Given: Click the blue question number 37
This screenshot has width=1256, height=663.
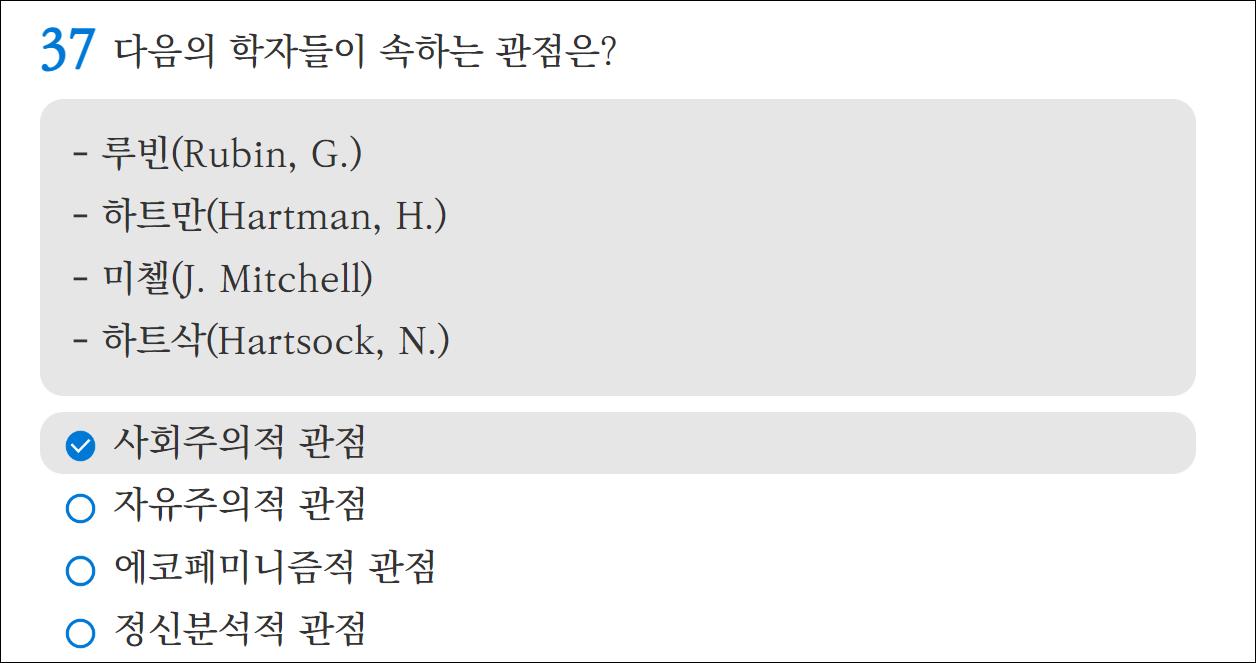Looking at the screenshot, I should [67, 51].
